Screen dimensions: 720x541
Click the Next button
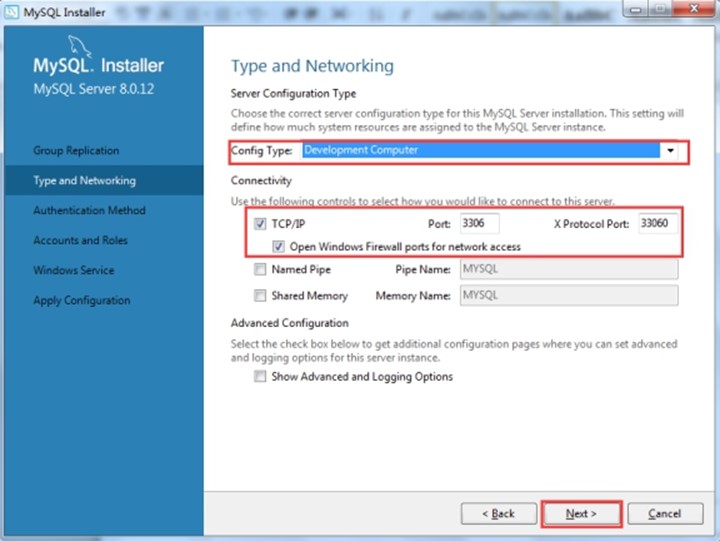coord(581,513)
